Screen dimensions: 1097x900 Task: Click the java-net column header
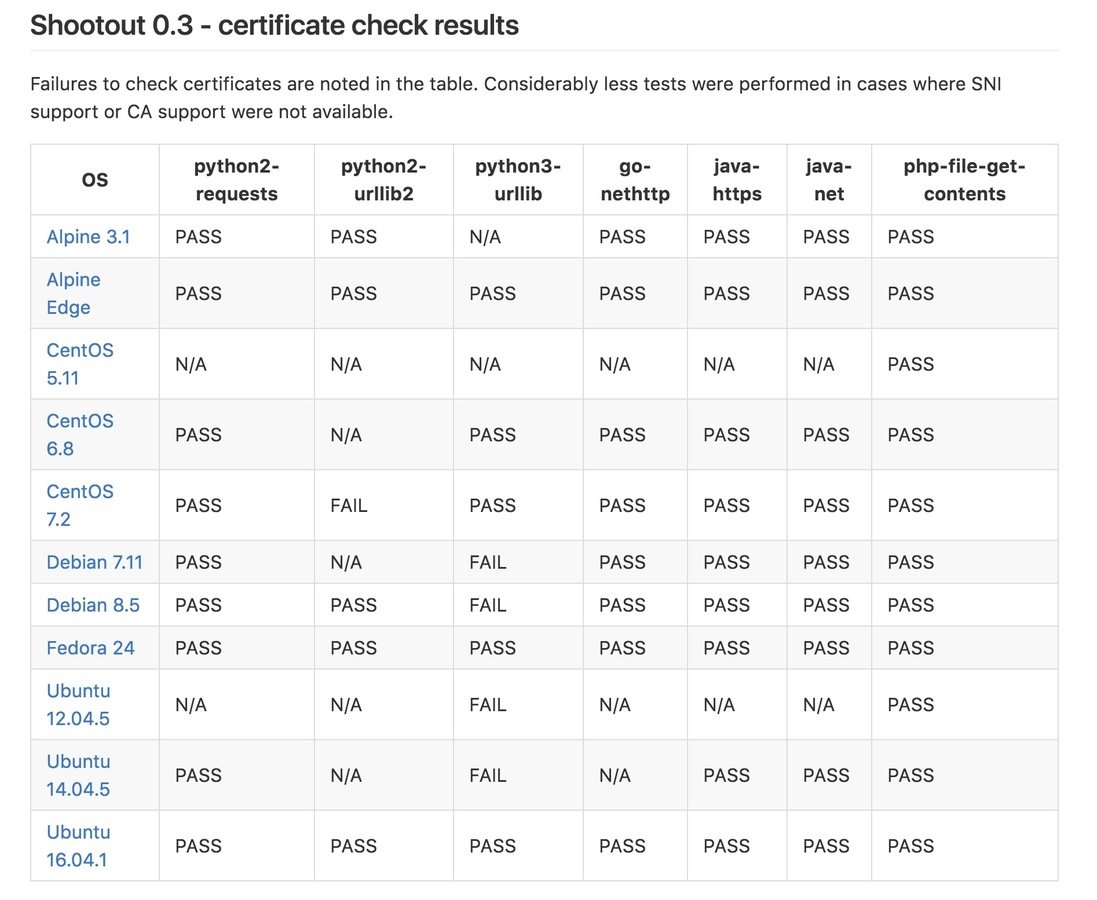coord(829,180)
